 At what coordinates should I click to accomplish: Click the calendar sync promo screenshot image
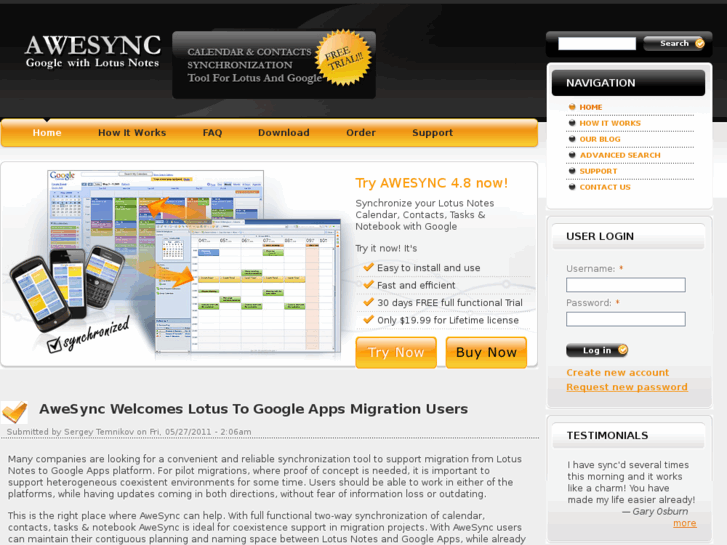coord(175,262)
